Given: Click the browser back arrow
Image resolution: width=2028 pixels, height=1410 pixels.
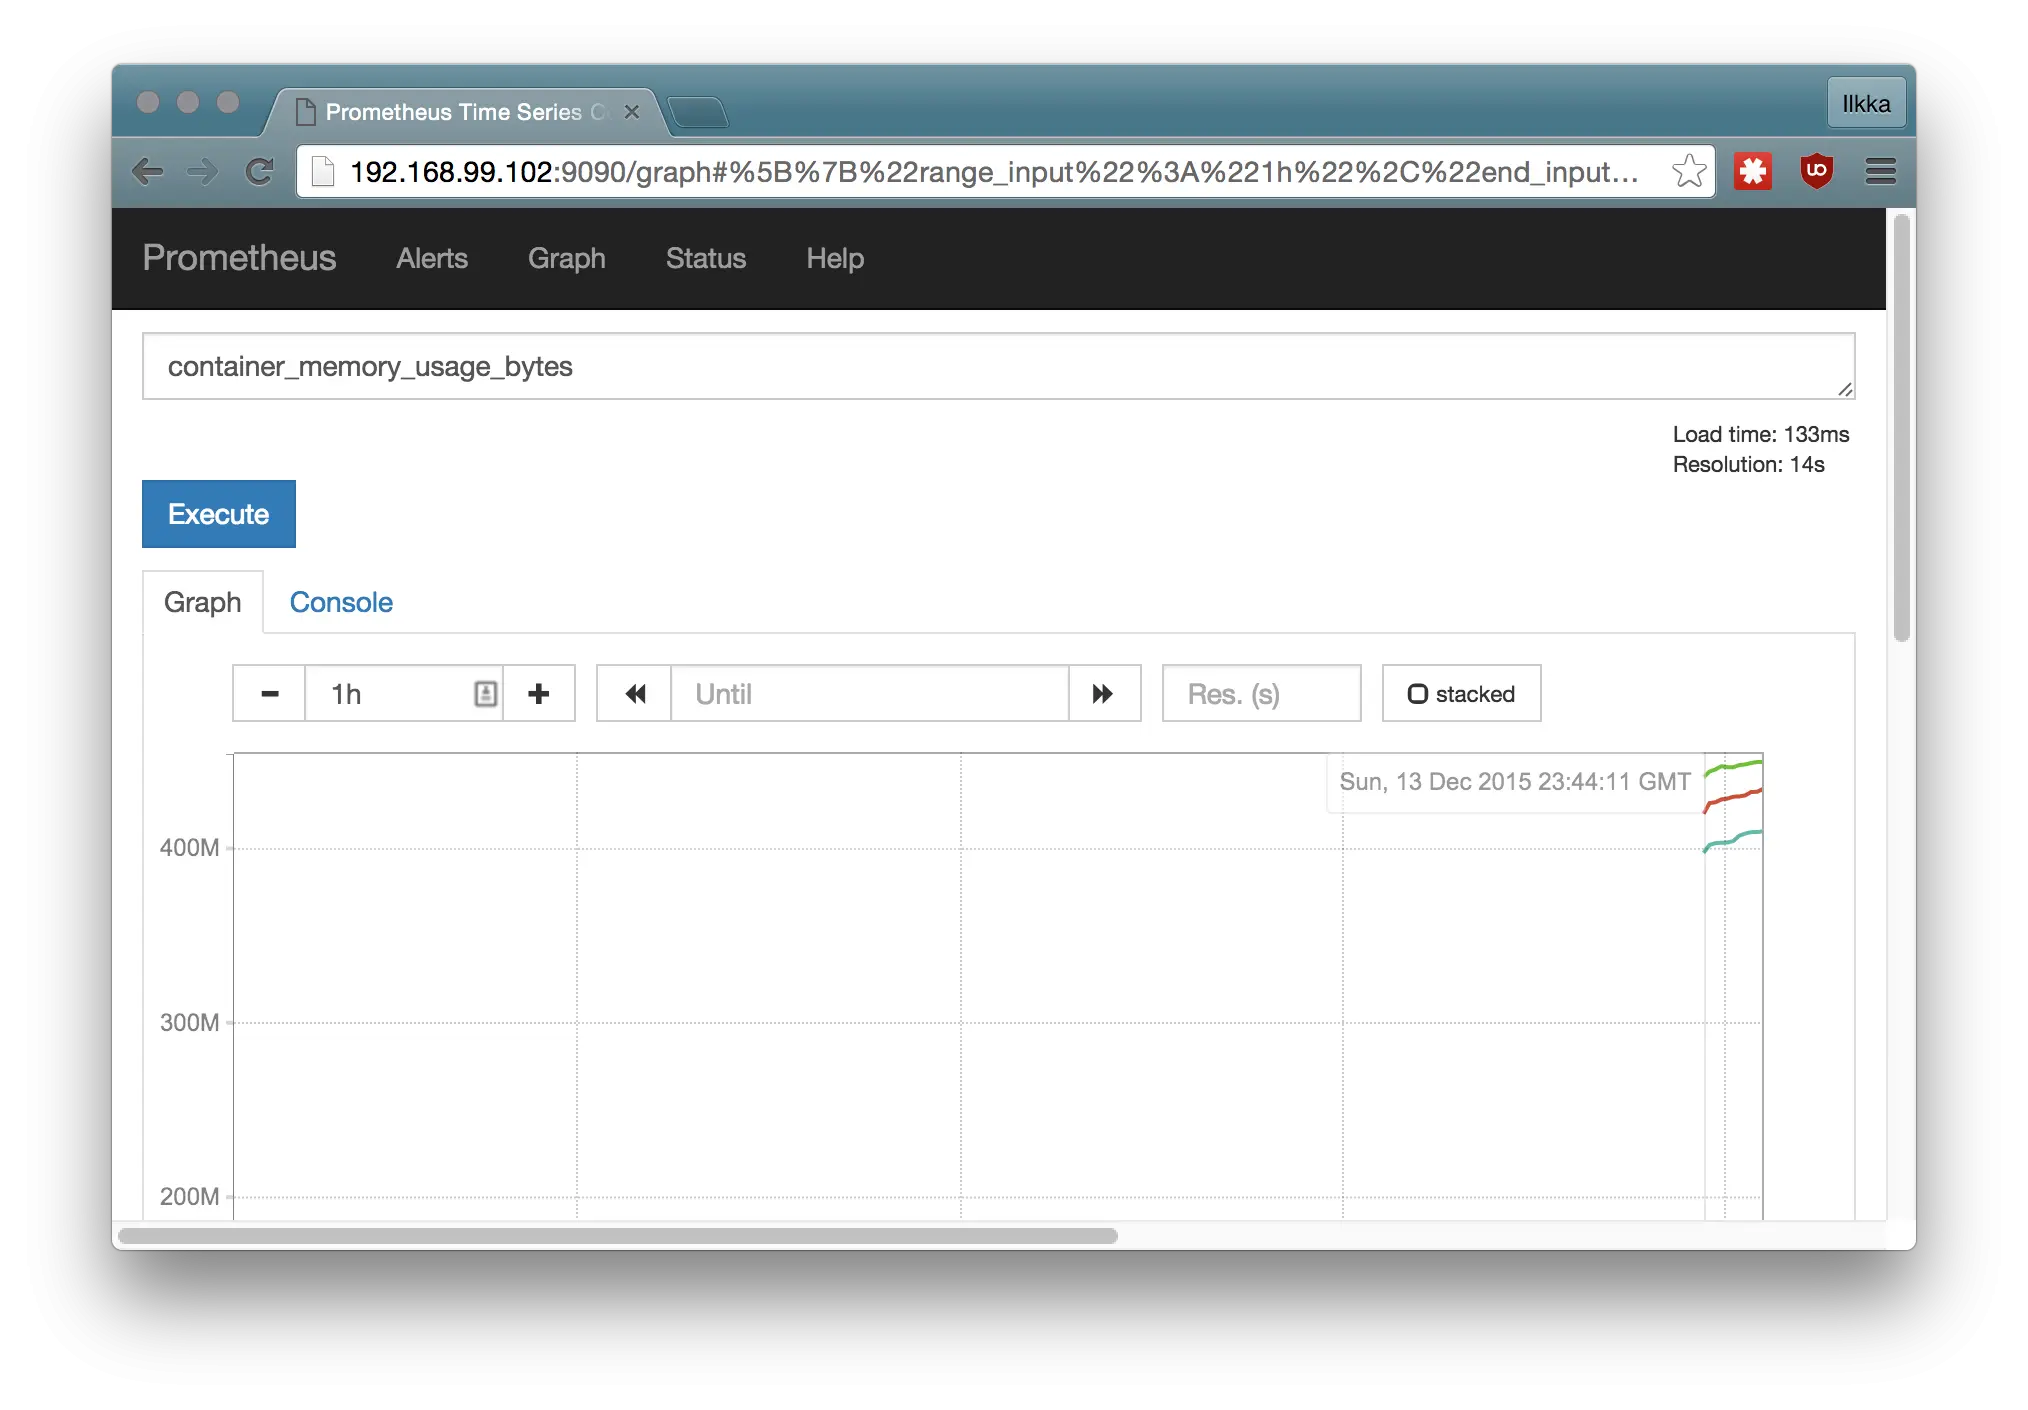Looking at the screenshot, I should click(x=148, y=172).
